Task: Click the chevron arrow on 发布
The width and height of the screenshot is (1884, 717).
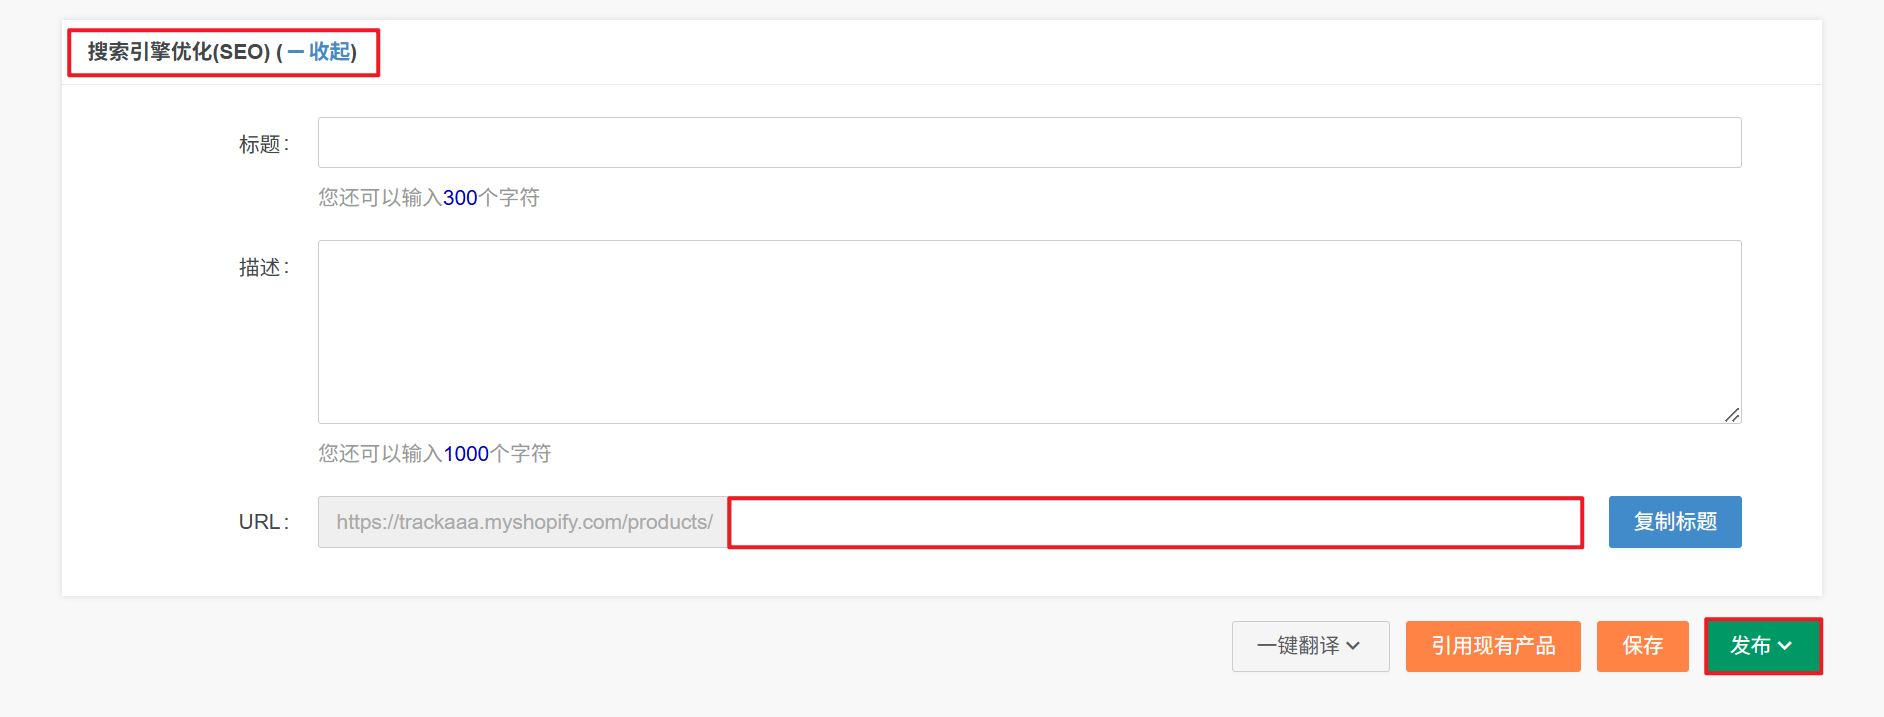Action: click(x=1785, y=646)
